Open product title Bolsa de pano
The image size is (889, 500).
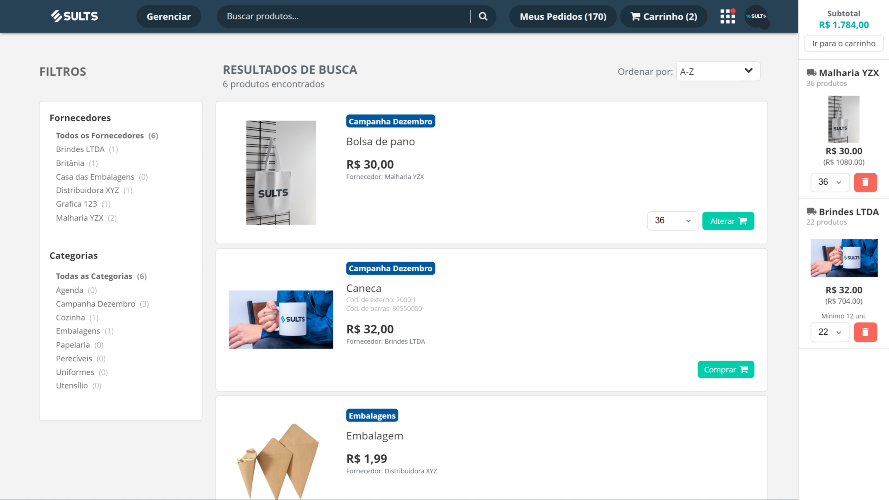(380, 142)
